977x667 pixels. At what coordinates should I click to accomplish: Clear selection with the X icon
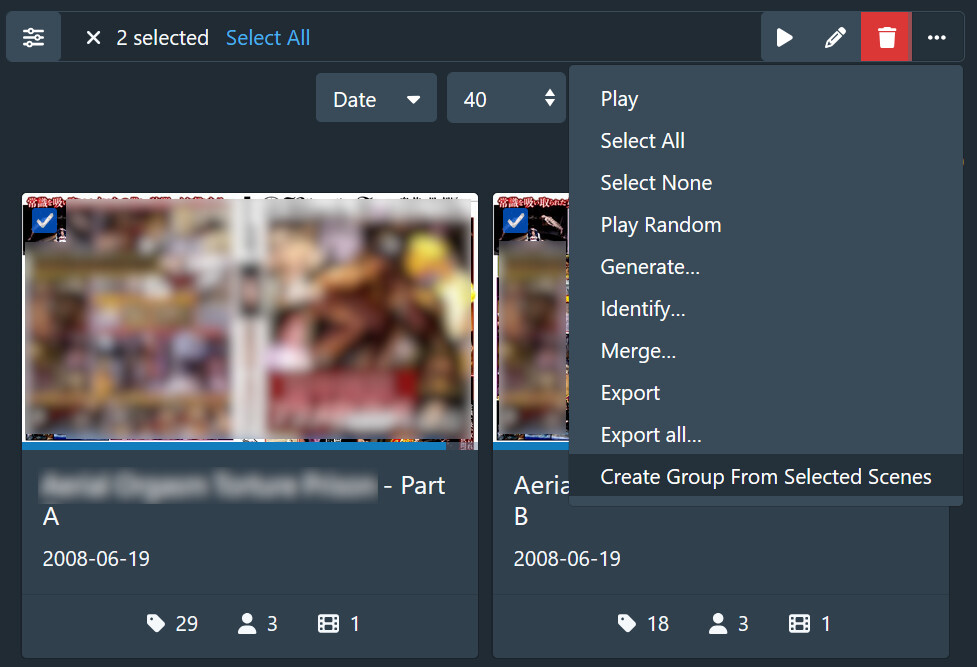click(x=93, y=38)
